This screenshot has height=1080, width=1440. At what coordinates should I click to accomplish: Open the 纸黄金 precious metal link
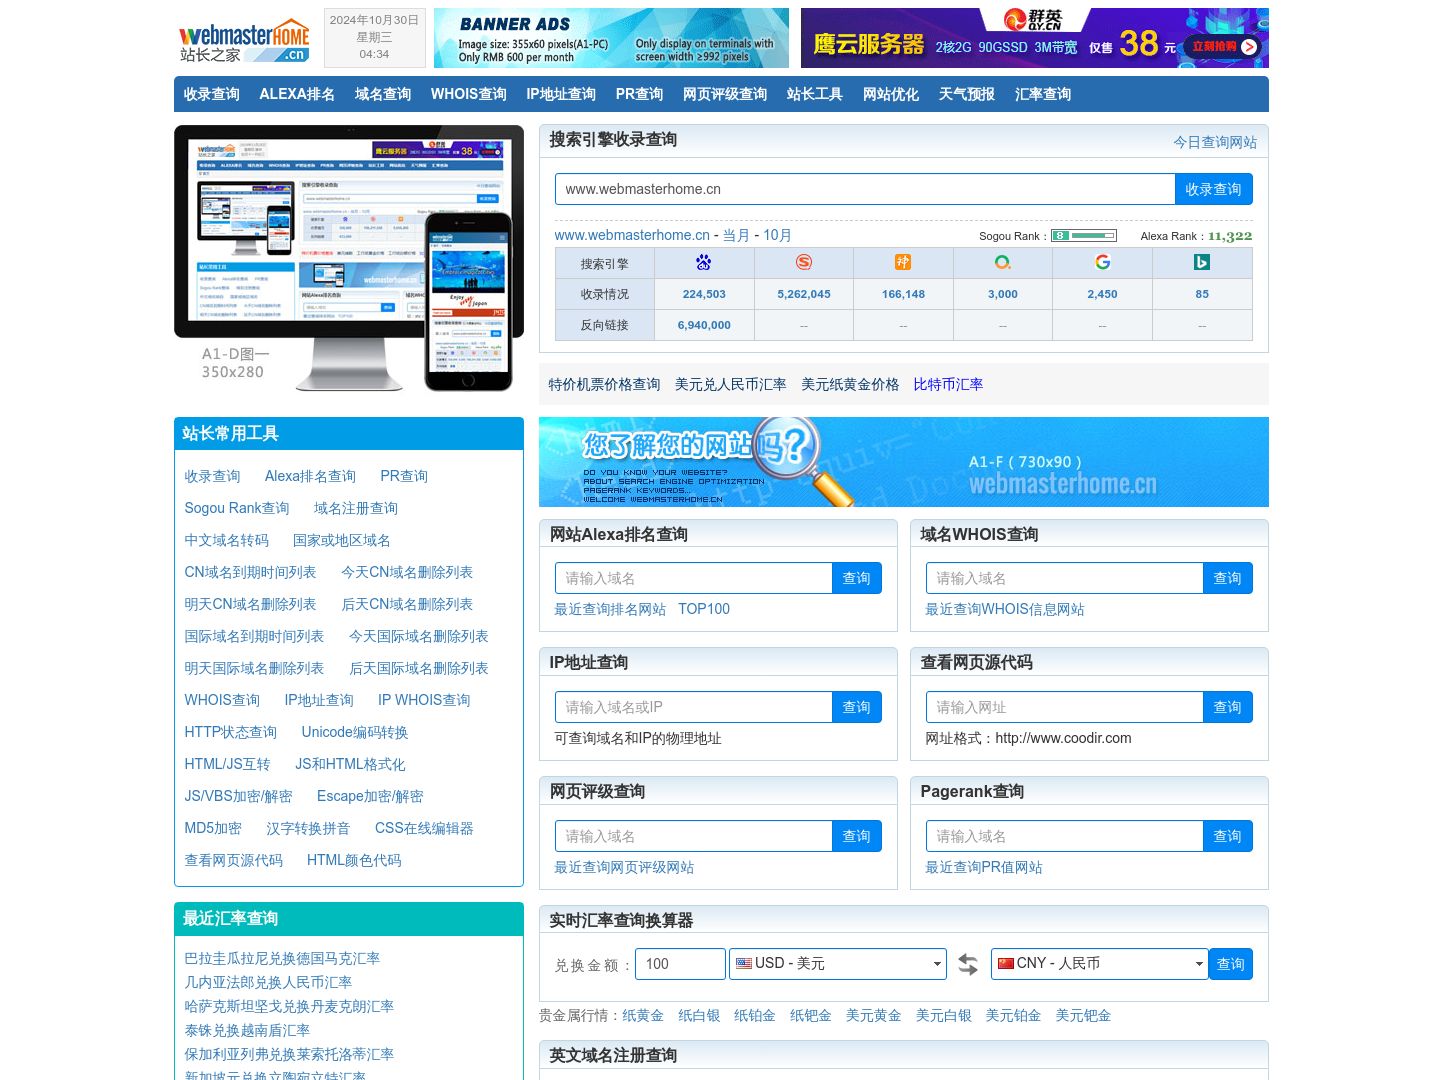coord(643,1015)
